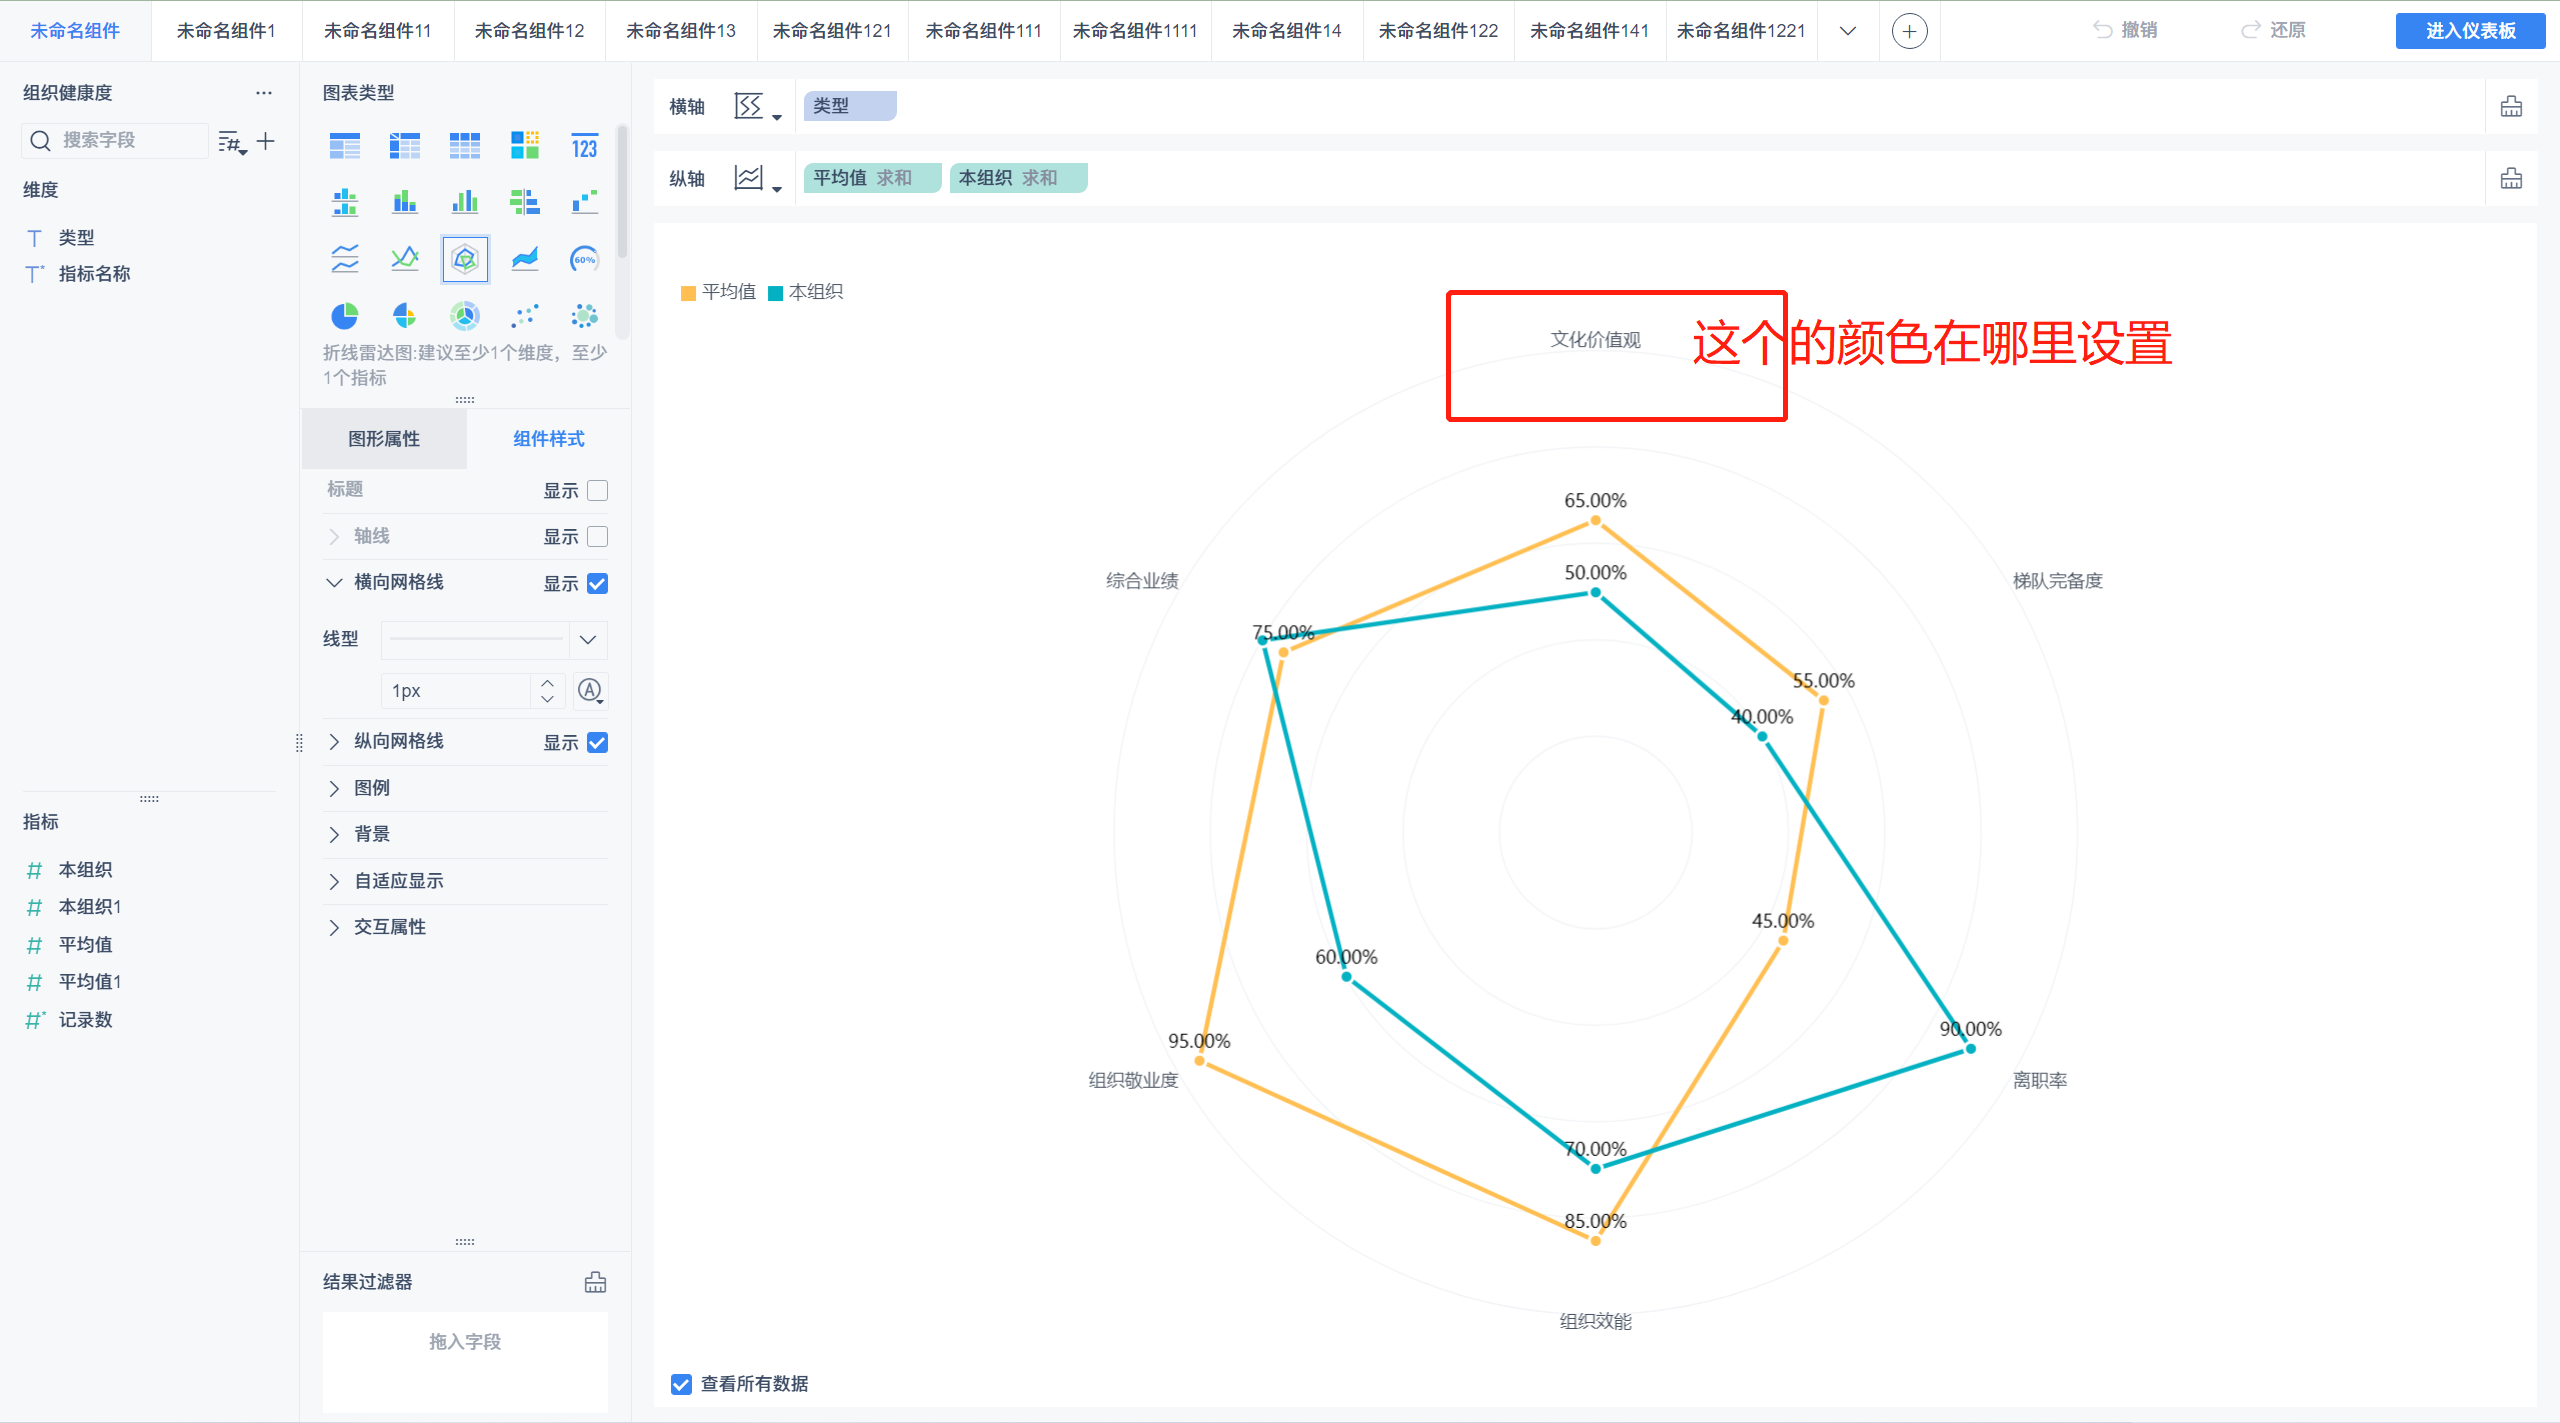Select the bubble cluster chart icon

click(585, 316)
